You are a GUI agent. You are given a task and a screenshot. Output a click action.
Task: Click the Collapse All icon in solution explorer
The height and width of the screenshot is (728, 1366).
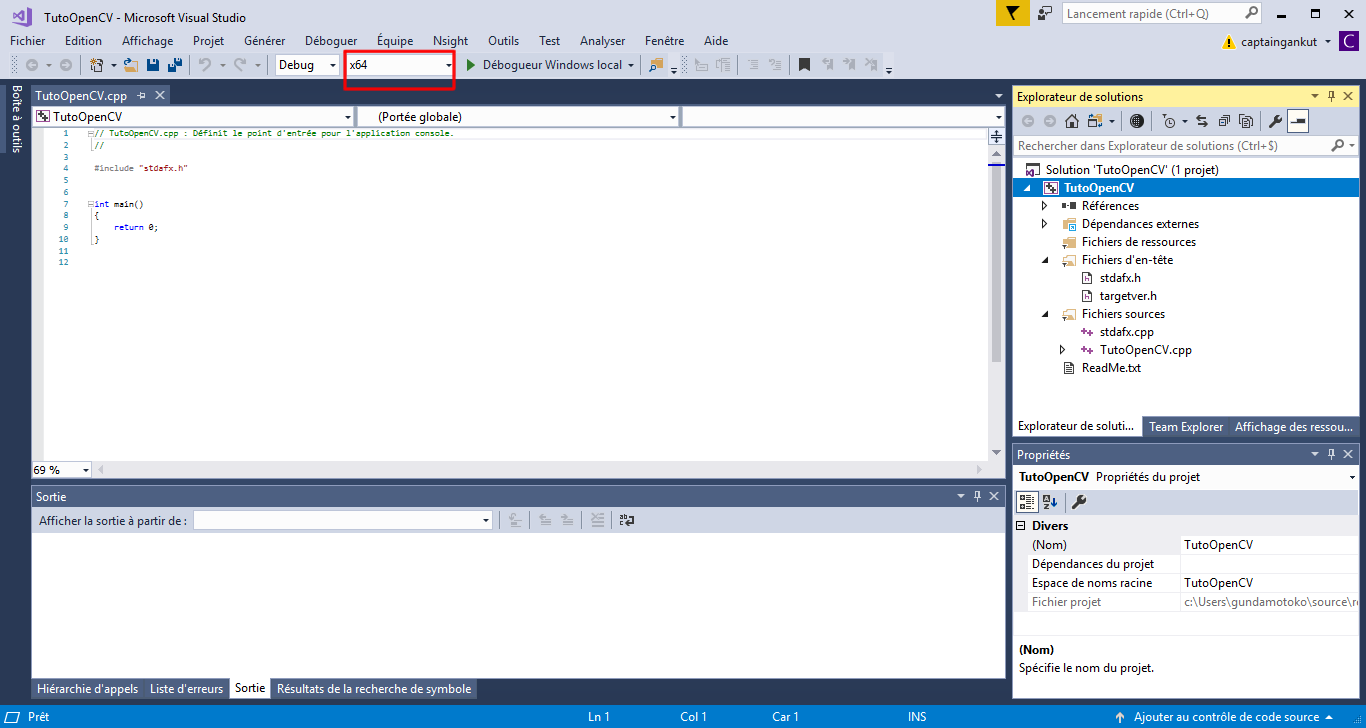tap(1223, 121)
